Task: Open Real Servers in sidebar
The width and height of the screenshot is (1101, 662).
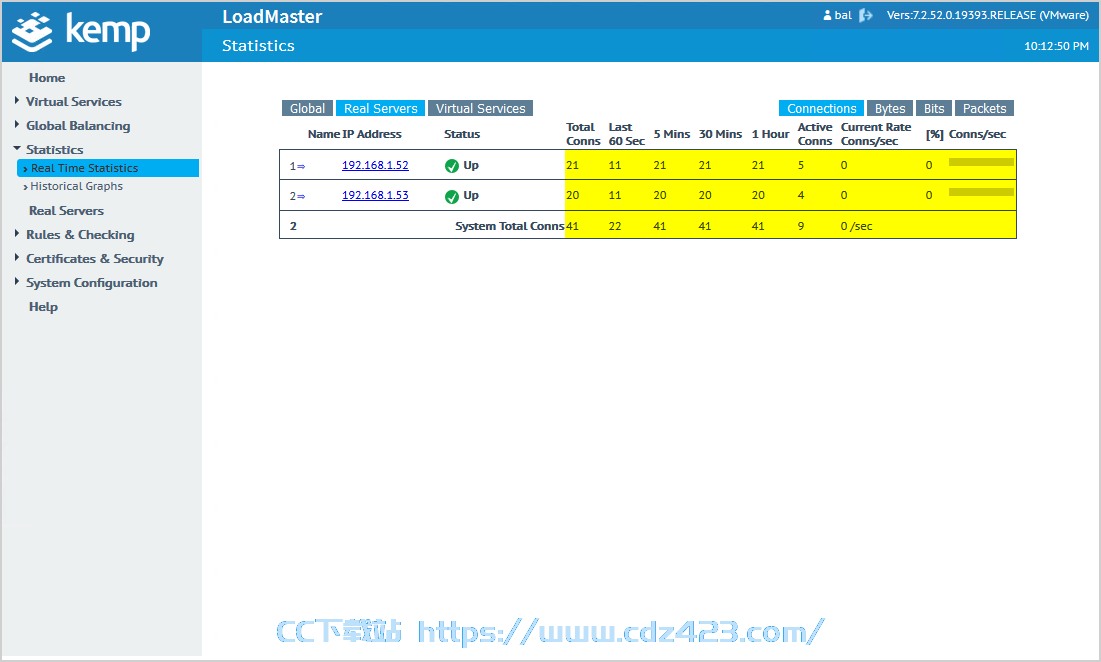Action: pos(66,211)
